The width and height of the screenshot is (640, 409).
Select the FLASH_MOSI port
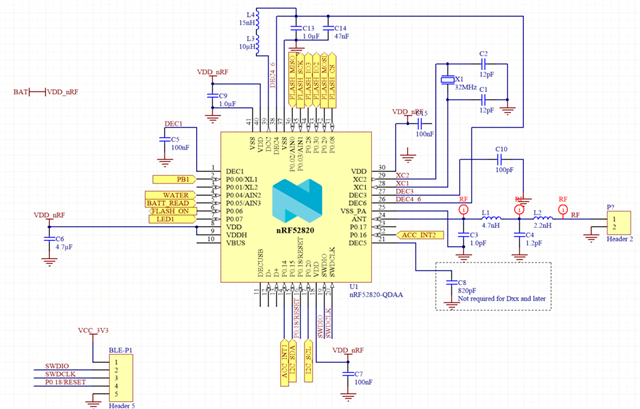tap(324, 80)
